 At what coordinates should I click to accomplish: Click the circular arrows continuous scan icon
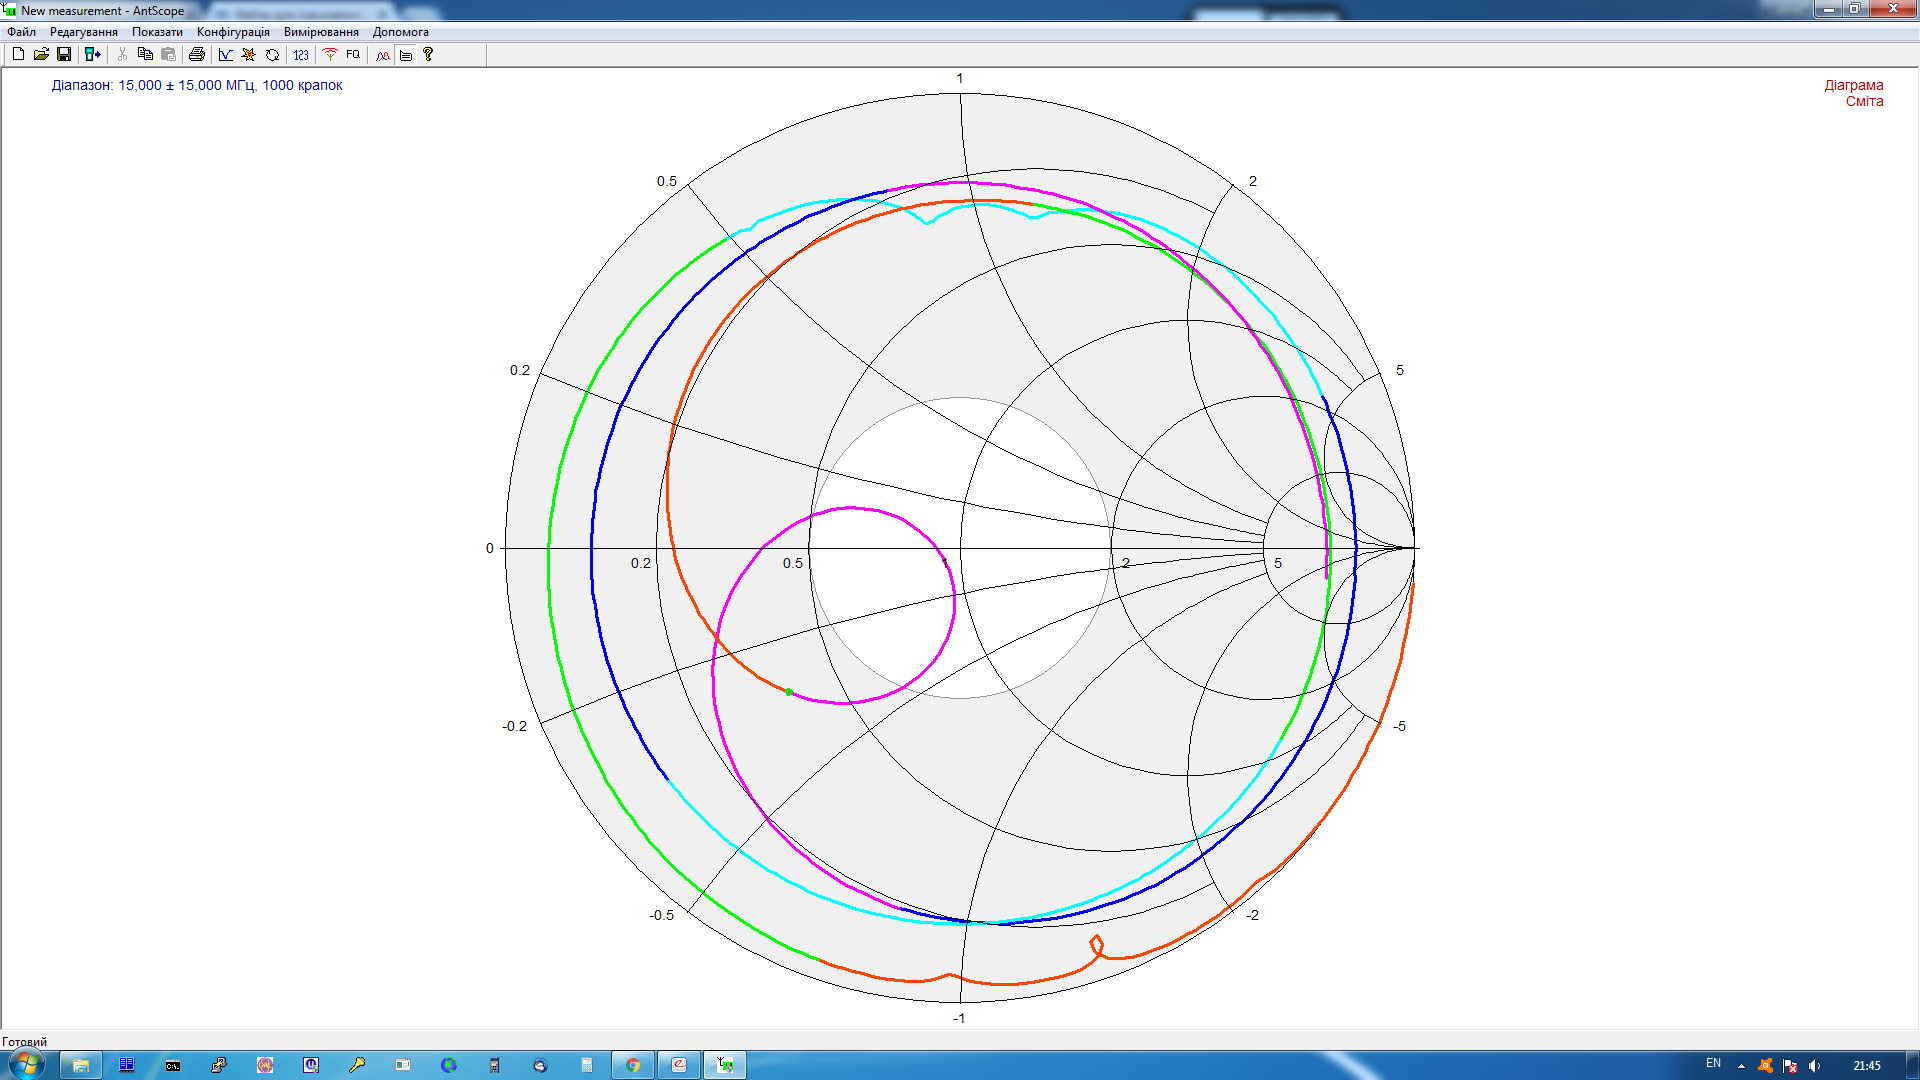pyautogui.click(x=272, y=54)
